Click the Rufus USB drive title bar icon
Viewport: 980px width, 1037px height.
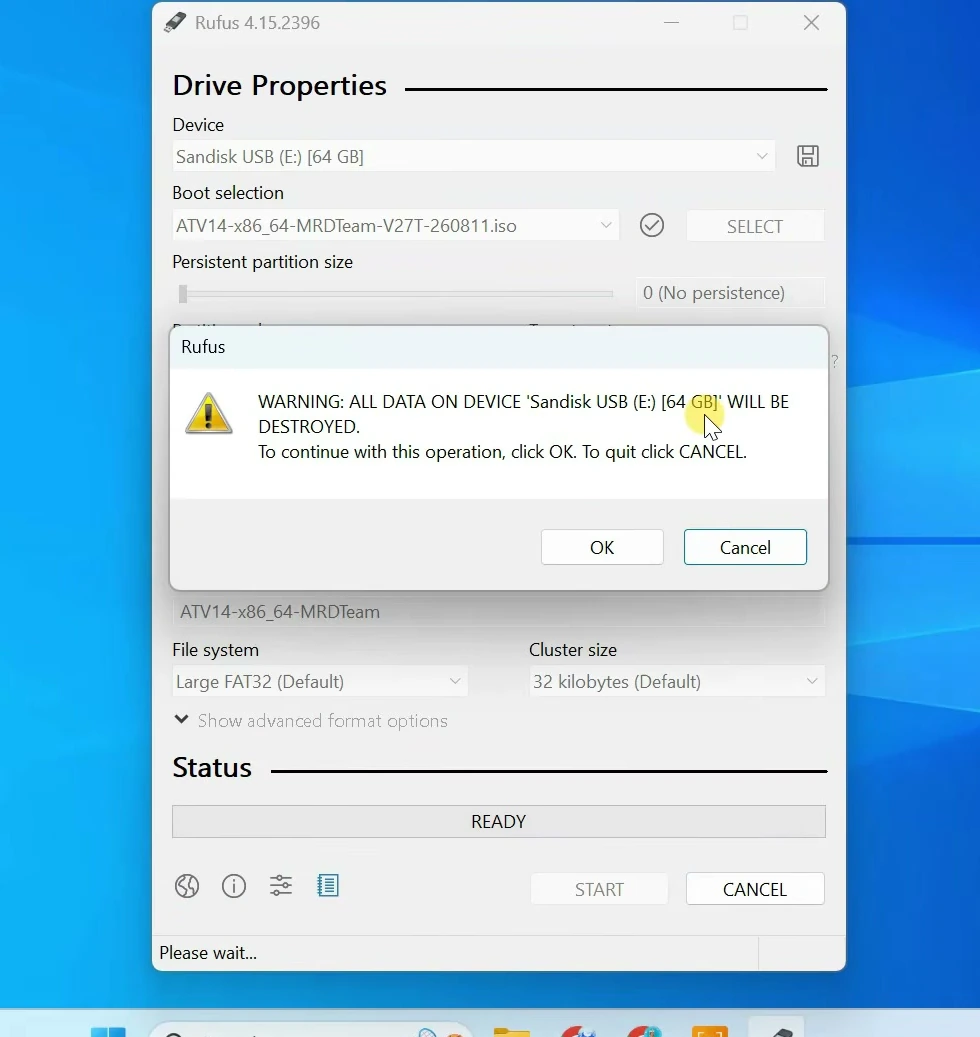tap(175, 22)
